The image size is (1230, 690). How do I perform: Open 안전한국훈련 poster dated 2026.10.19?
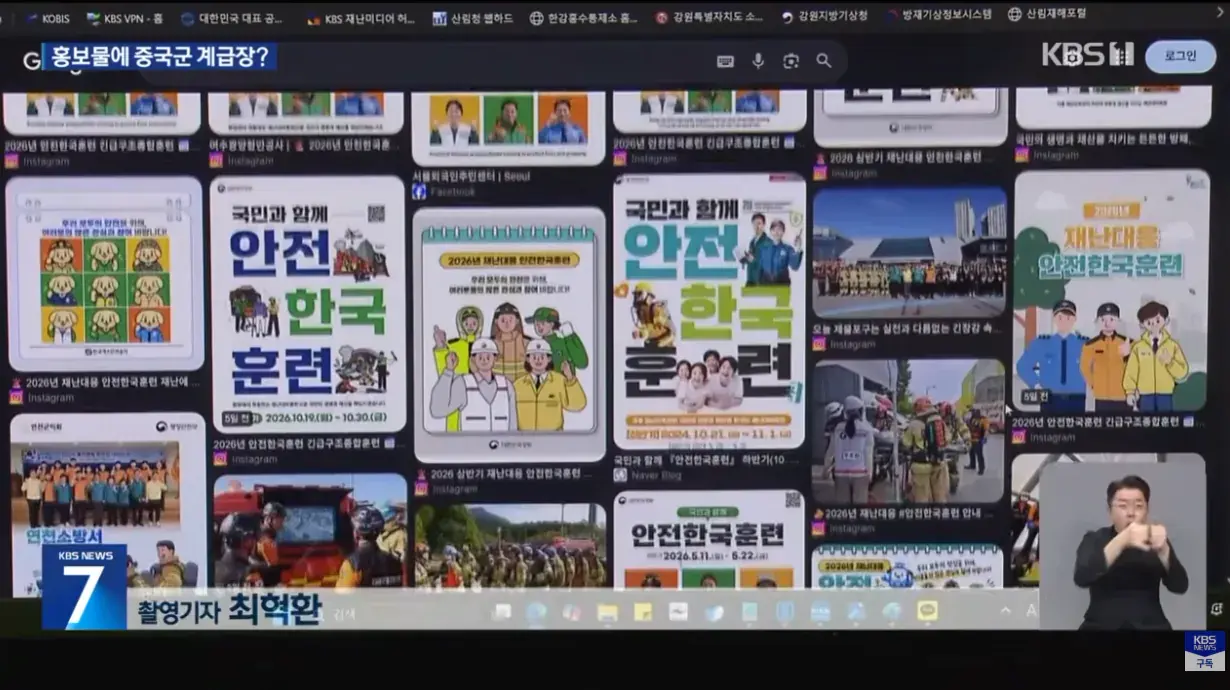[x=308, y=304]
